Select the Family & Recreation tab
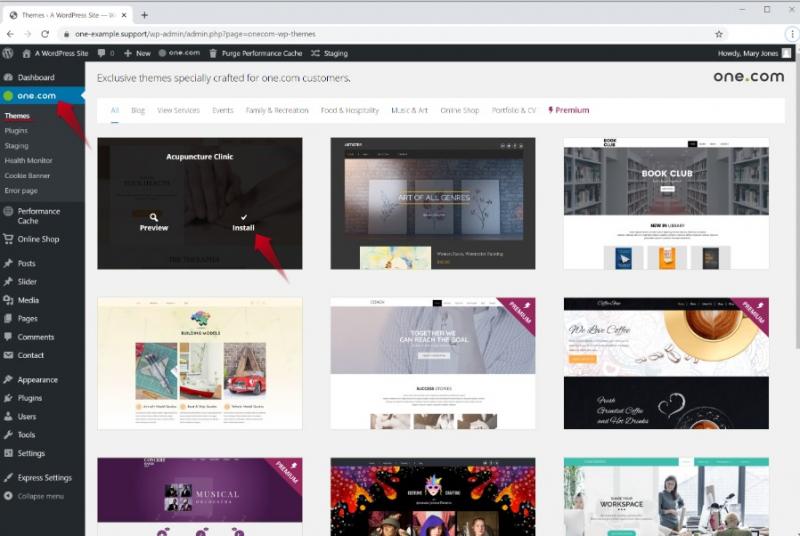The height and width of the screenshot is (536, 800). (277, 110)
